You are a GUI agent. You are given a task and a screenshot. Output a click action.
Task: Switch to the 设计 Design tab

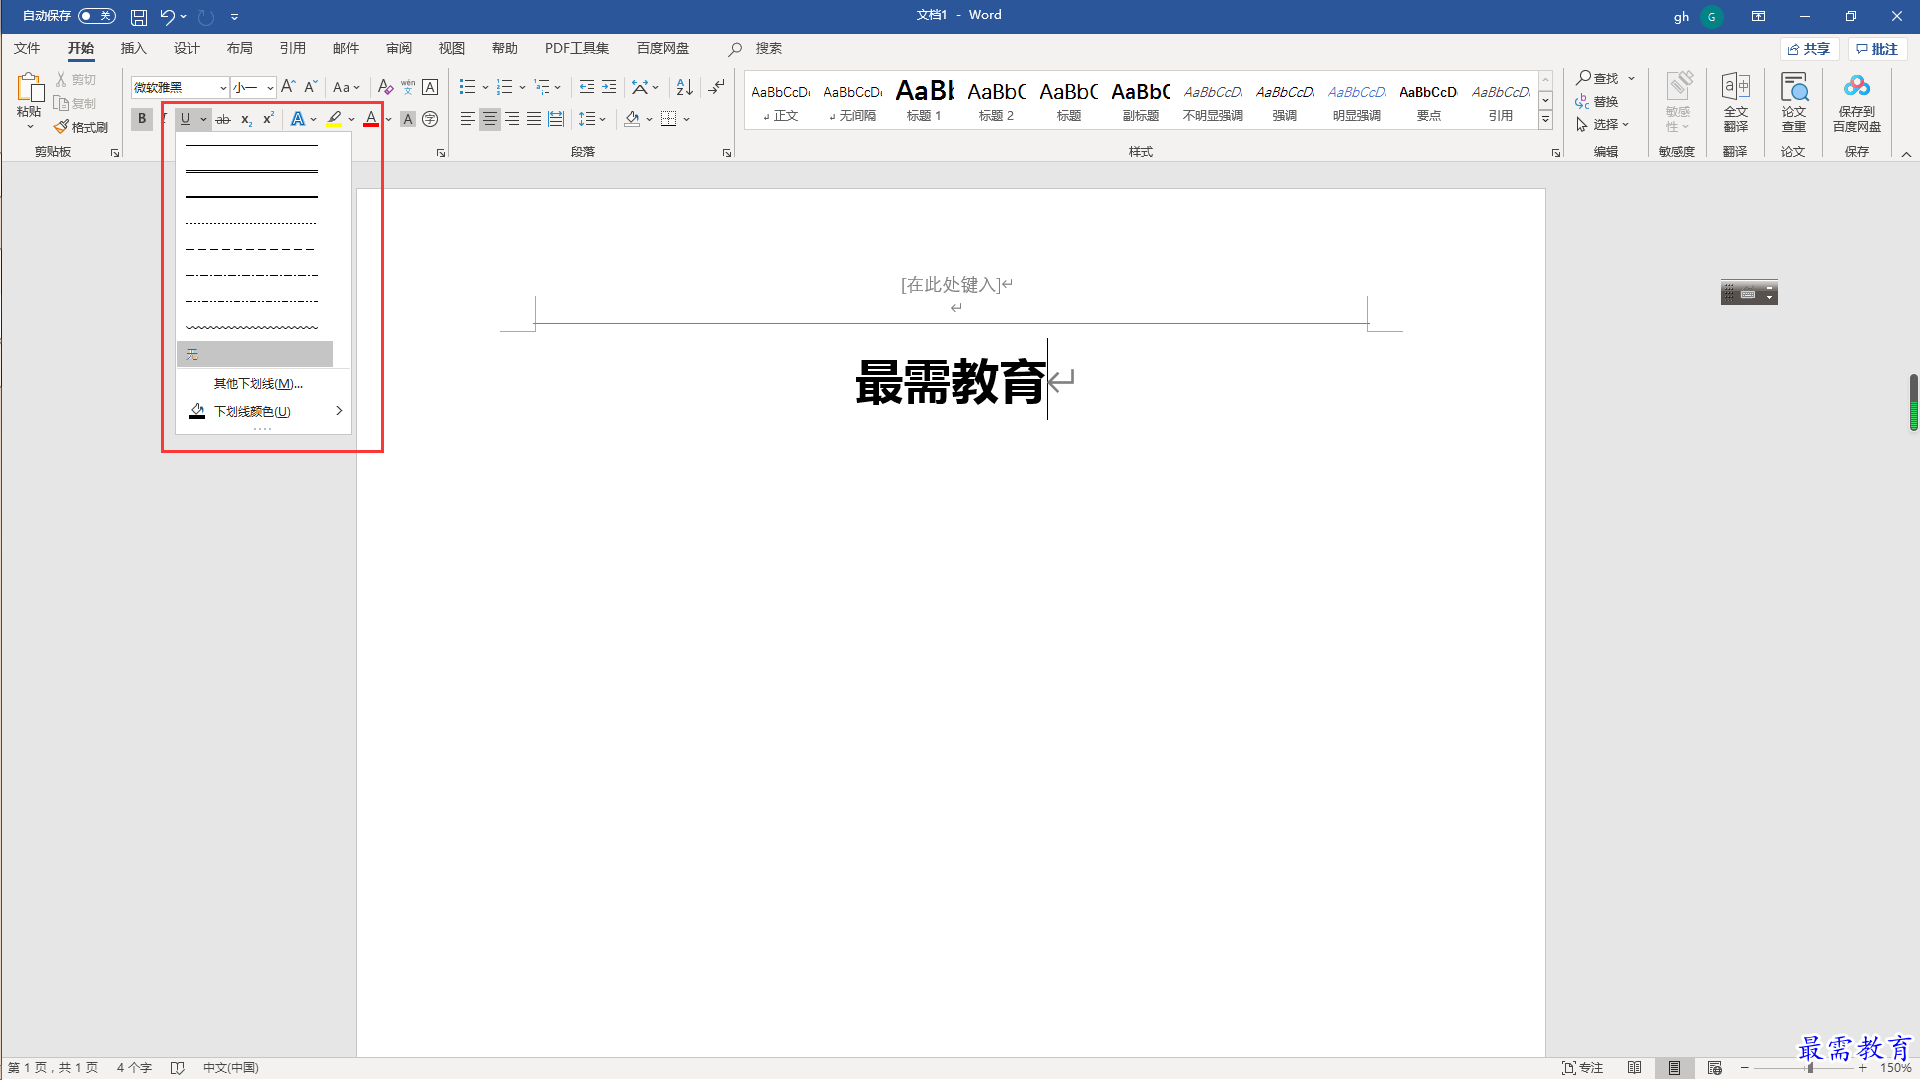click(x=187, y=48)
